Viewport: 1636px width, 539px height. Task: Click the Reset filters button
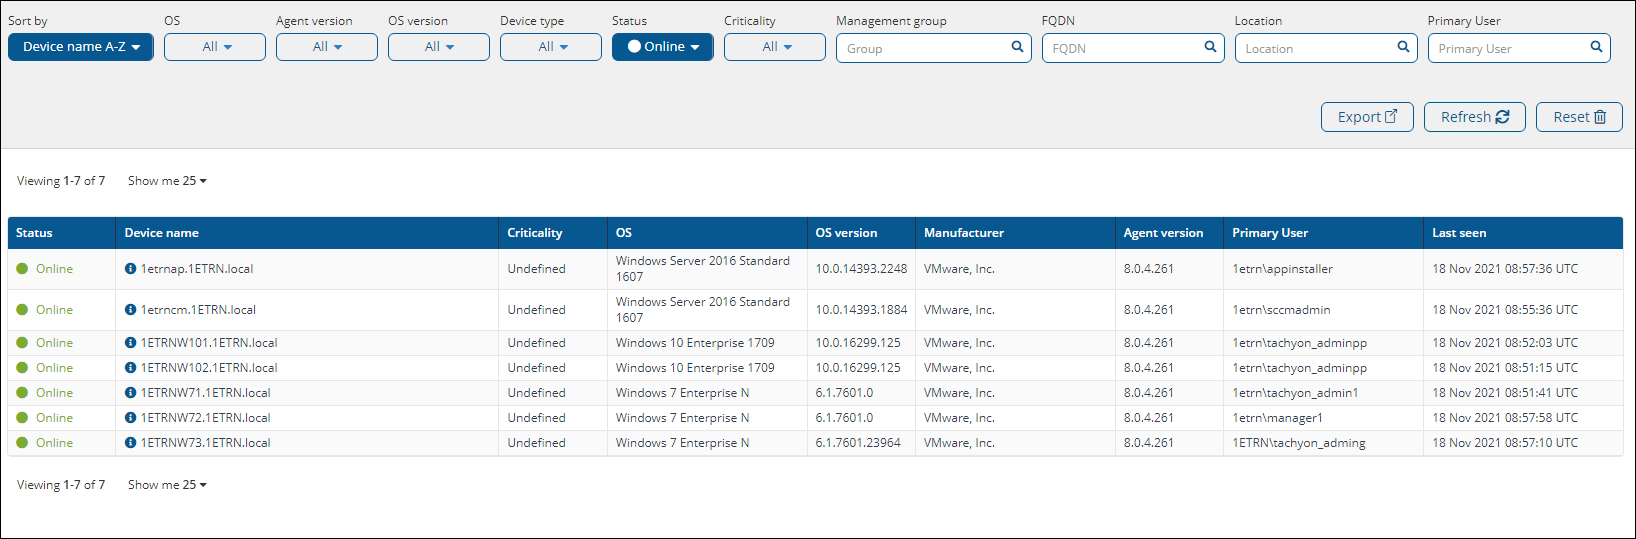(1578, 117)
